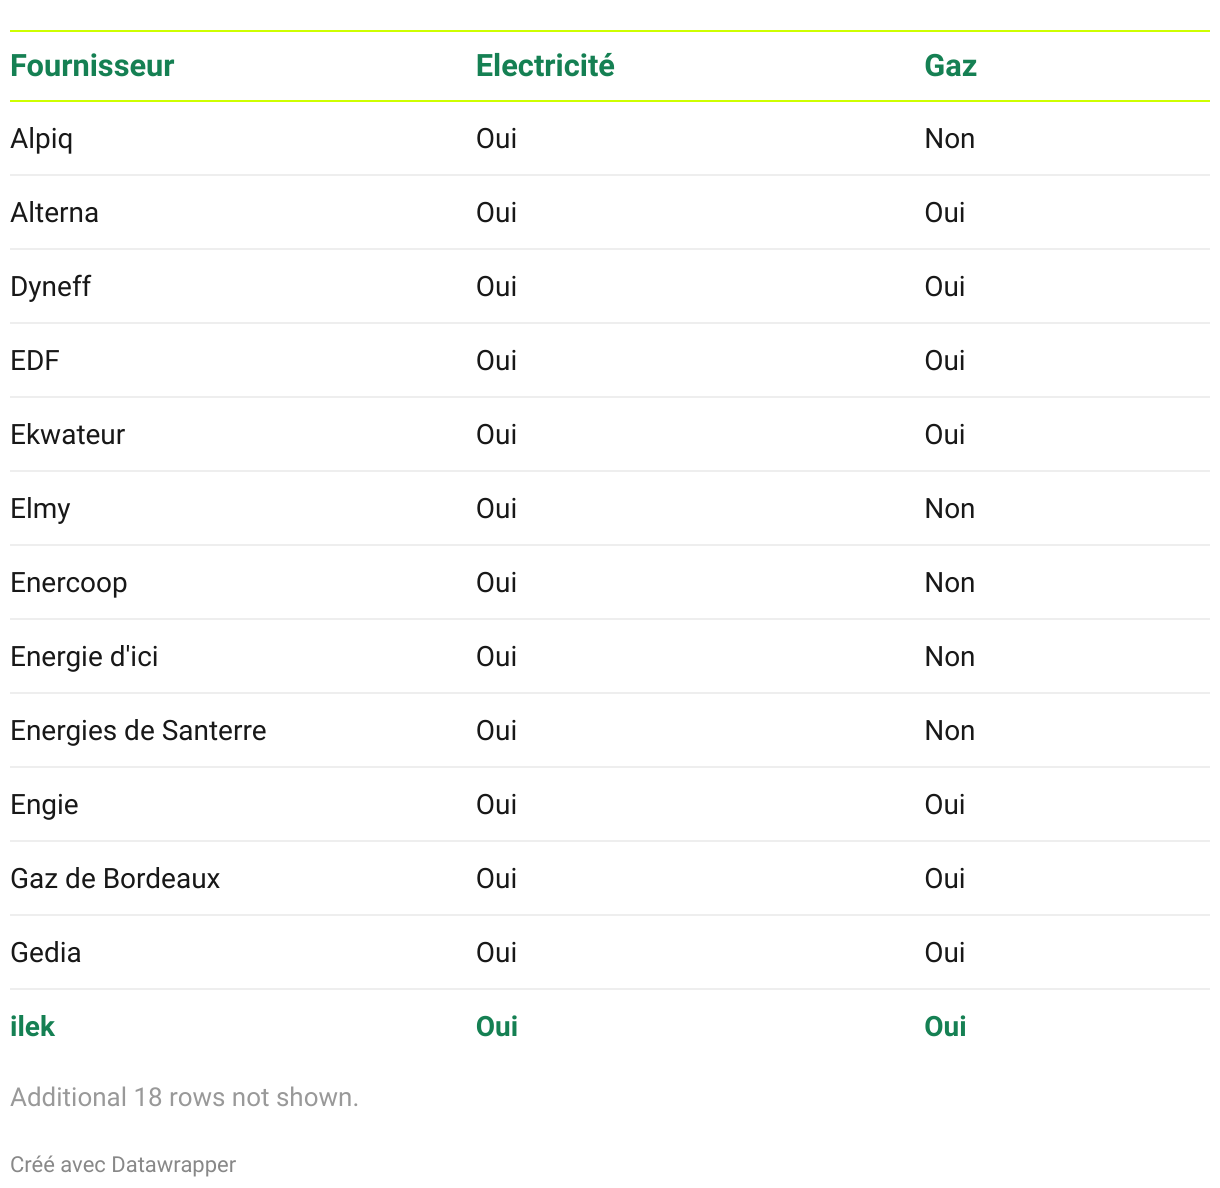Open the Créé avec Datawrapper credit link
The image size is (1220, 1188).
click(x=123, y=1165)
